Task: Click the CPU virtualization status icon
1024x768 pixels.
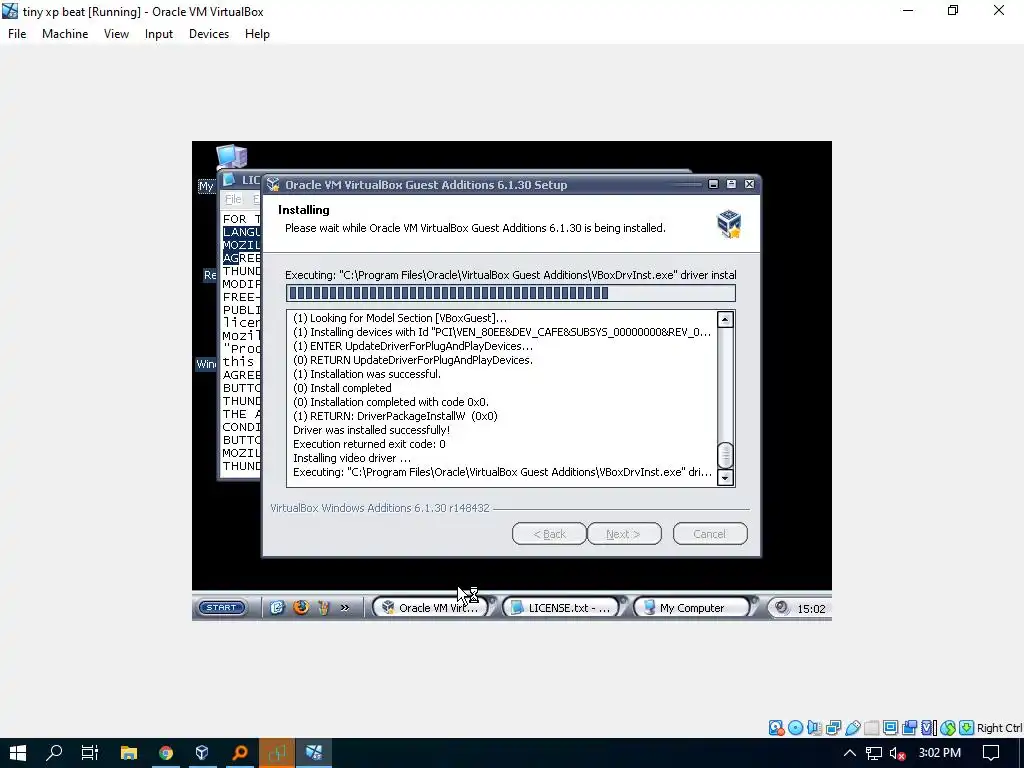Action: click(928, 728)
